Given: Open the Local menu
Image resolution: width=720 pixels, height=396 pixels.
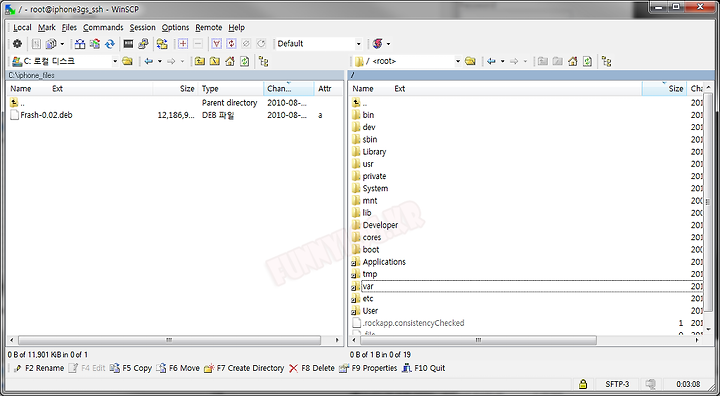Looking at the screenshot, I should [22, 28].
